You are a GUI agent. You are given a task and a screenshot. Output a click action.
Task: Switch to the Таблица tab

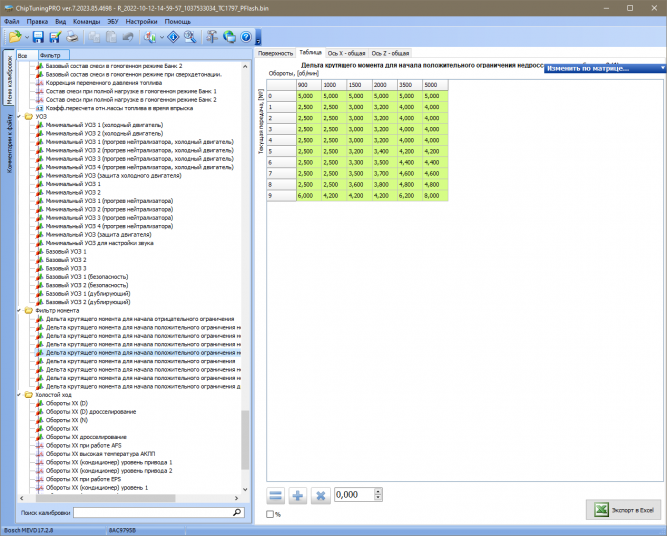(x=310, y=52)
